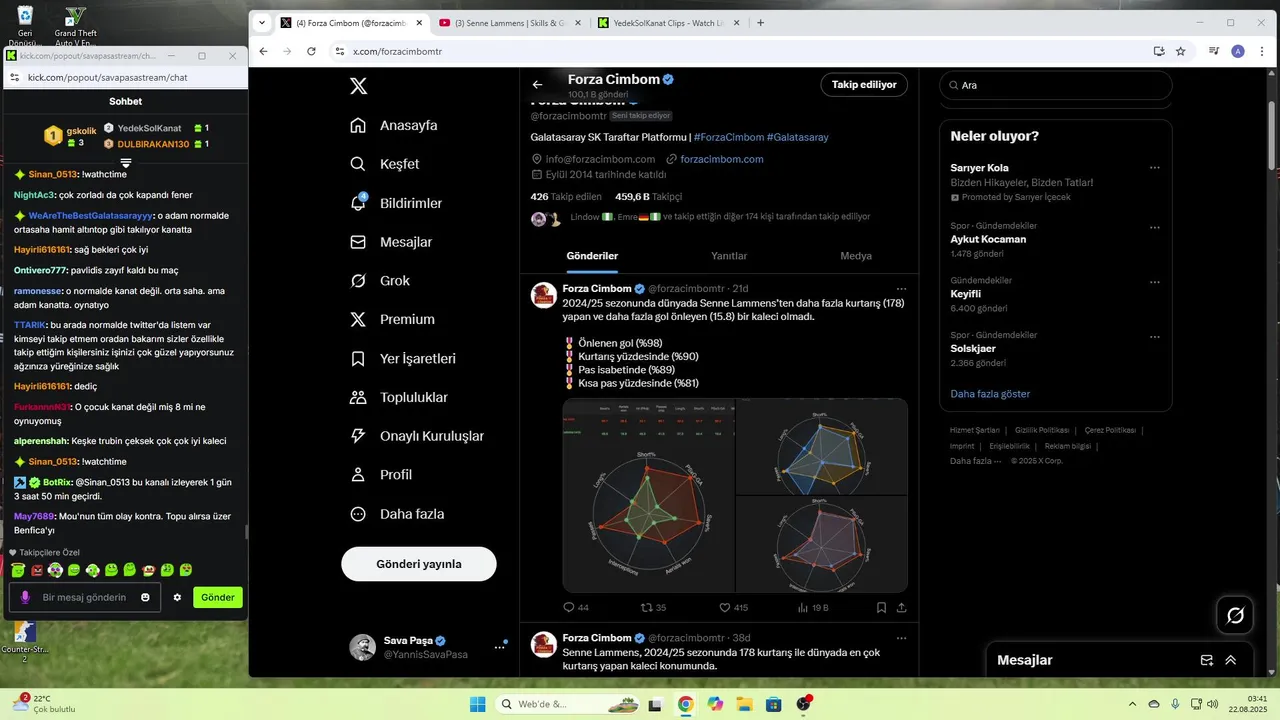The image size is (1280, 720).
Task: Open the taskbar weather widget
Action: (43, 704)
